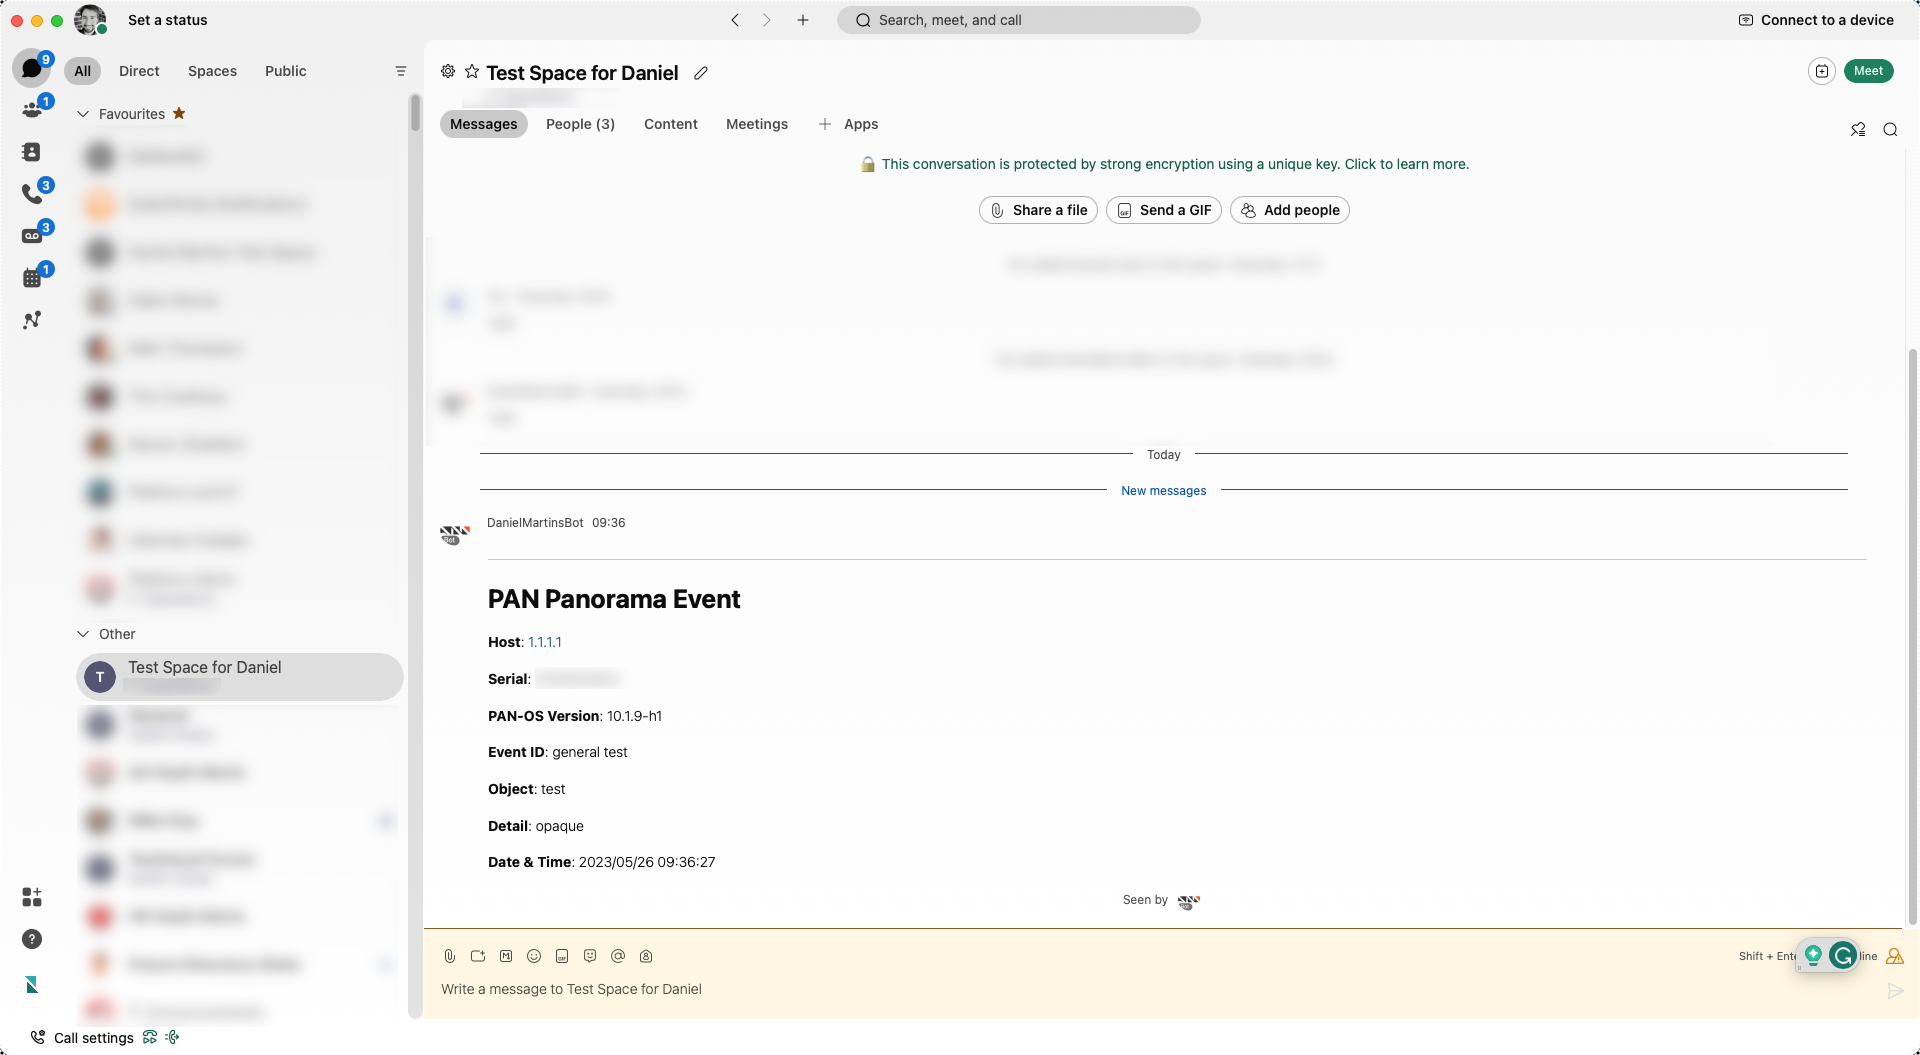
Task: Click the Markdown formatting icon in composer
Action: coord(506,956)
